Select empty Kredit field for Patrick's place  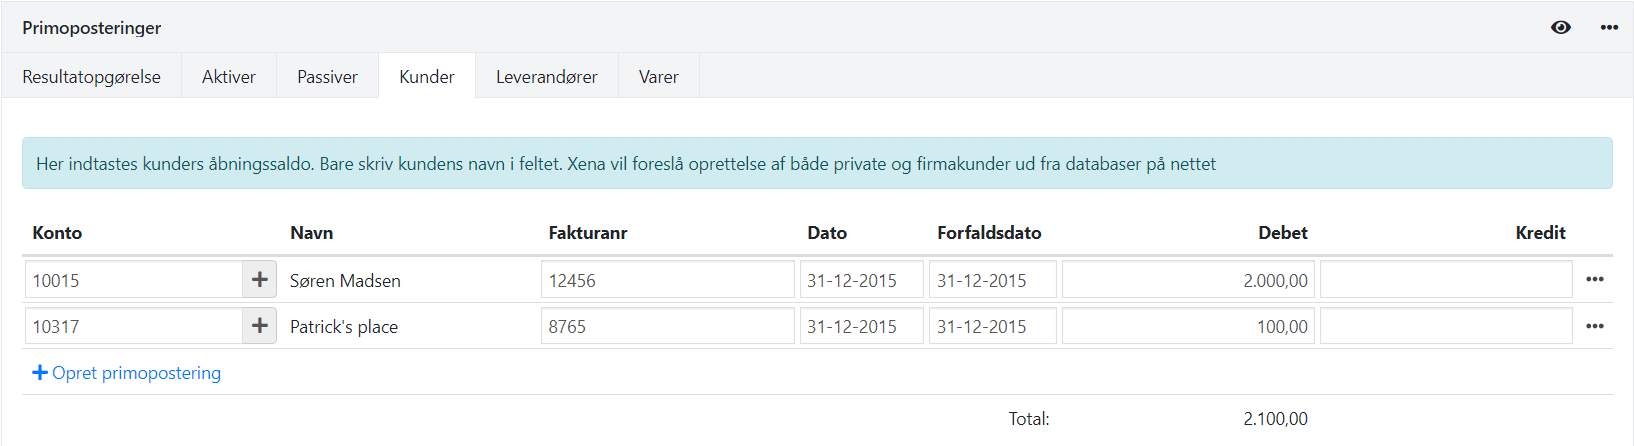tap(1445, 326)
